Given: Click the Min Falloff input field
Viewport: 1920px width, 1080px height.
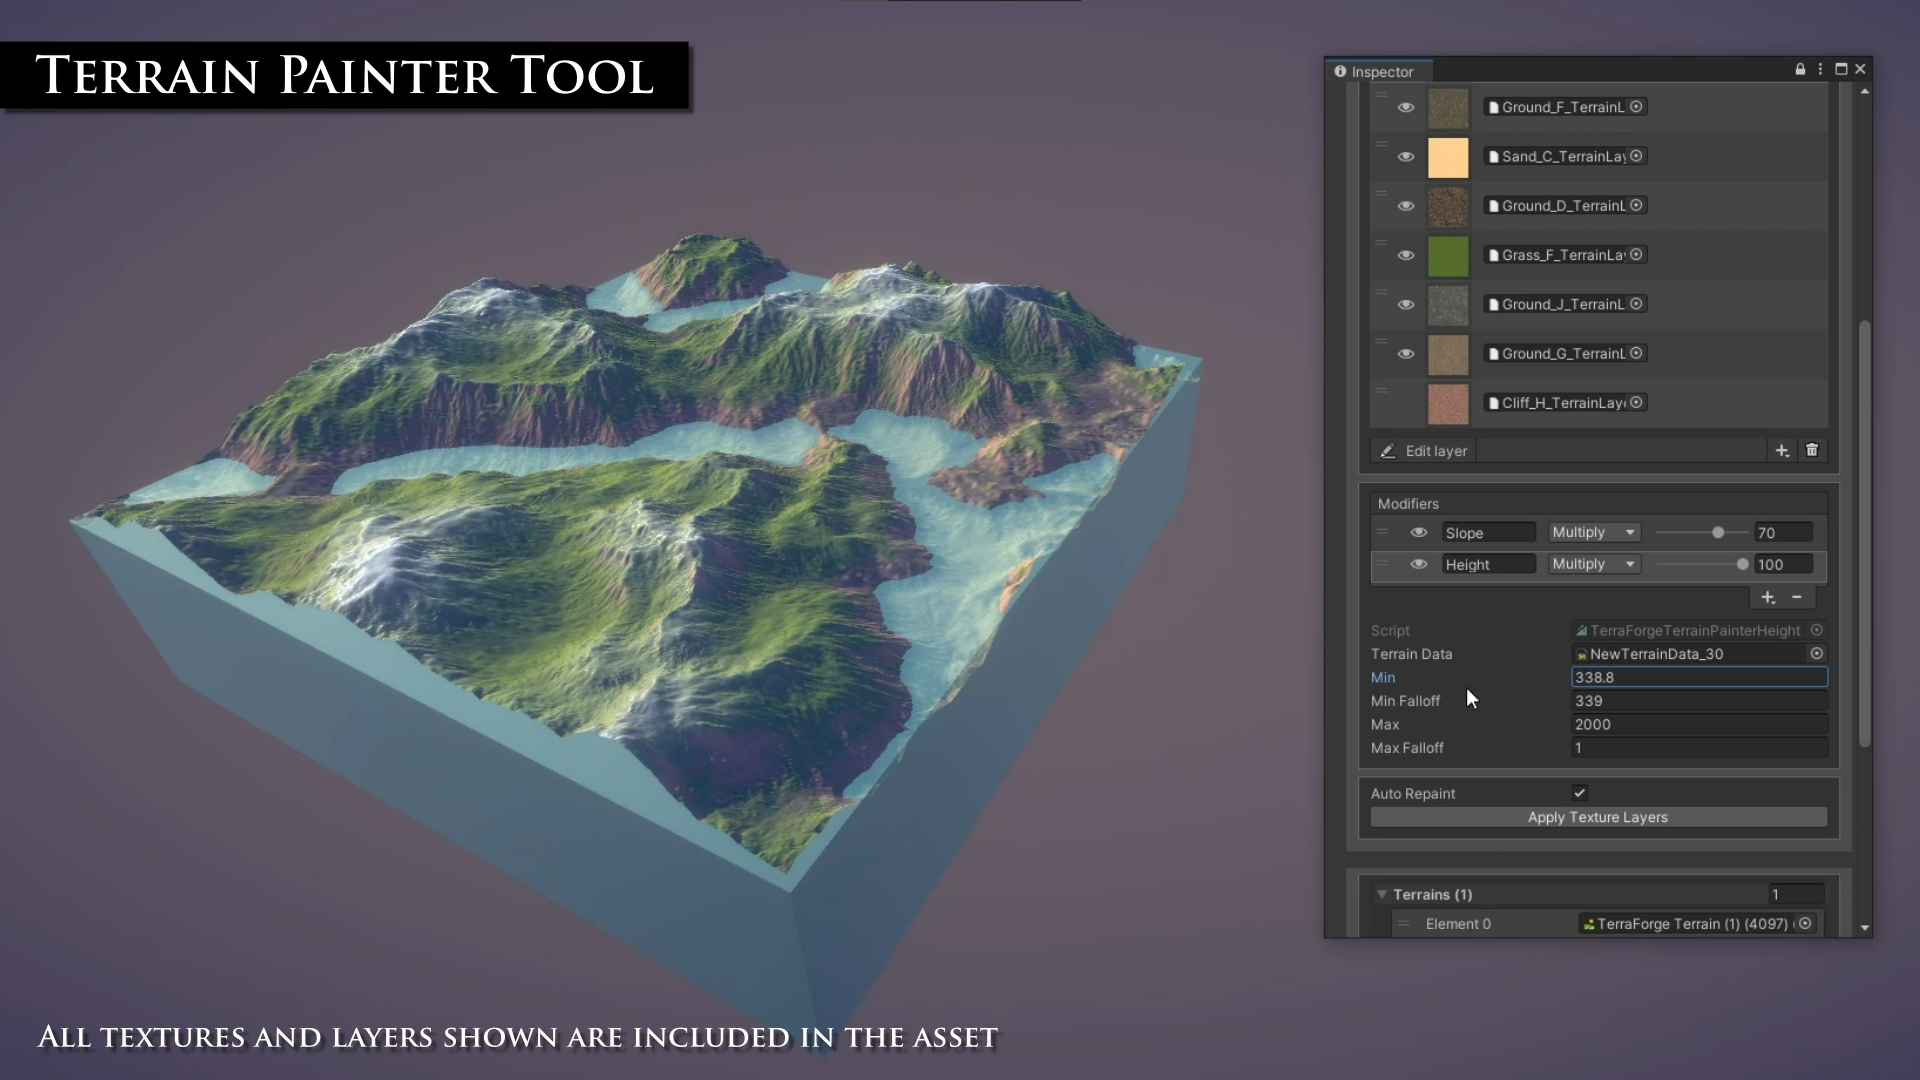Looking at the screenshot, I should (x=1698, y=701).
